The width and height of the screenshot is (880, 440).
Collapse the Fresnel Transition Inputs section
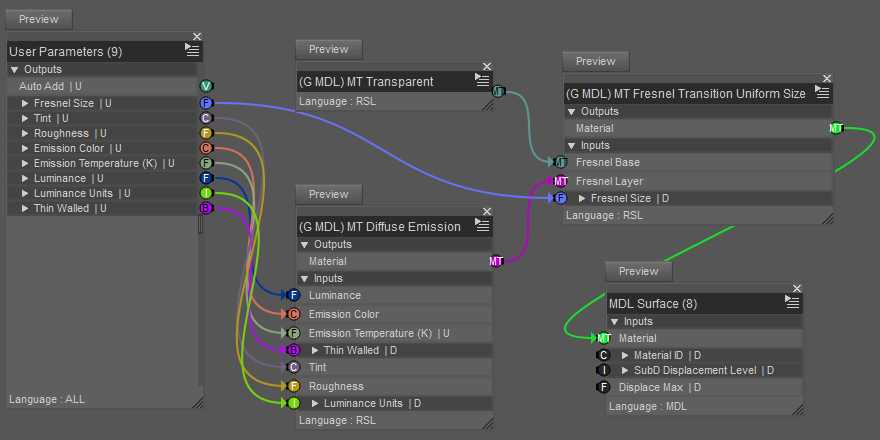tap(571, 145)
